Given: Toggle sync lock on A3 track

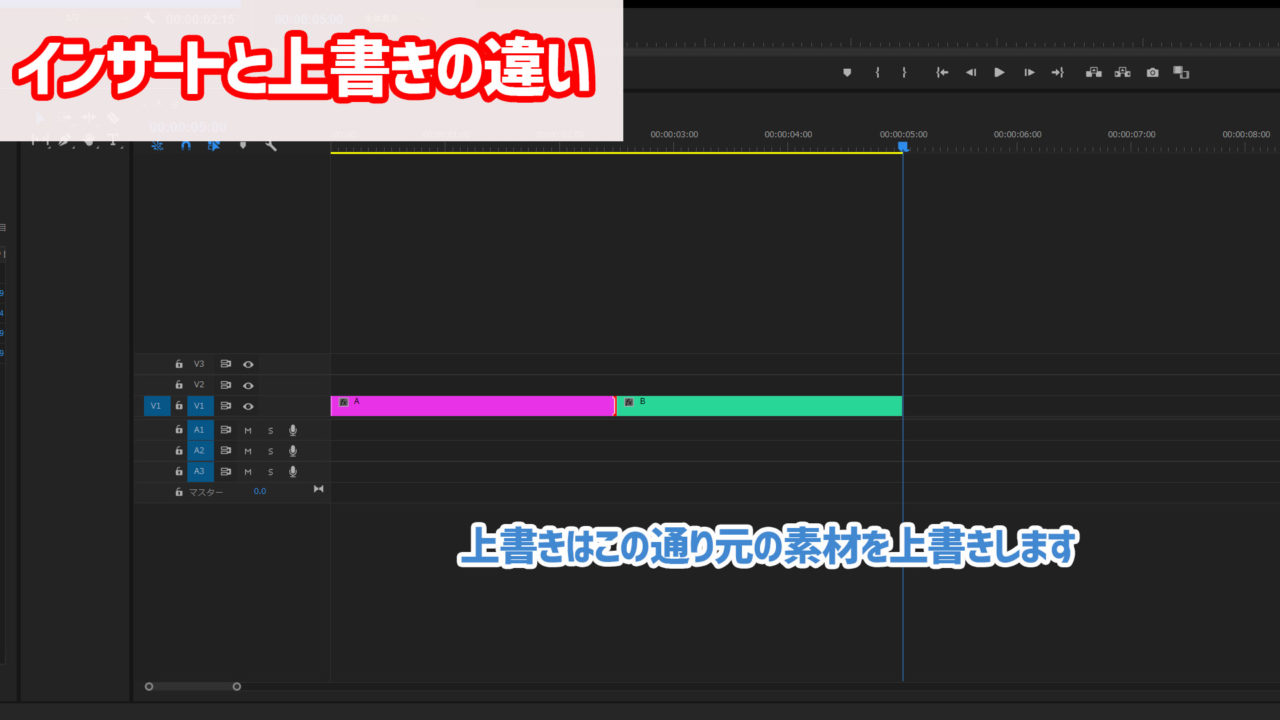Looking at the screenshot, I should pyautogui.click(x=226, y=472).
